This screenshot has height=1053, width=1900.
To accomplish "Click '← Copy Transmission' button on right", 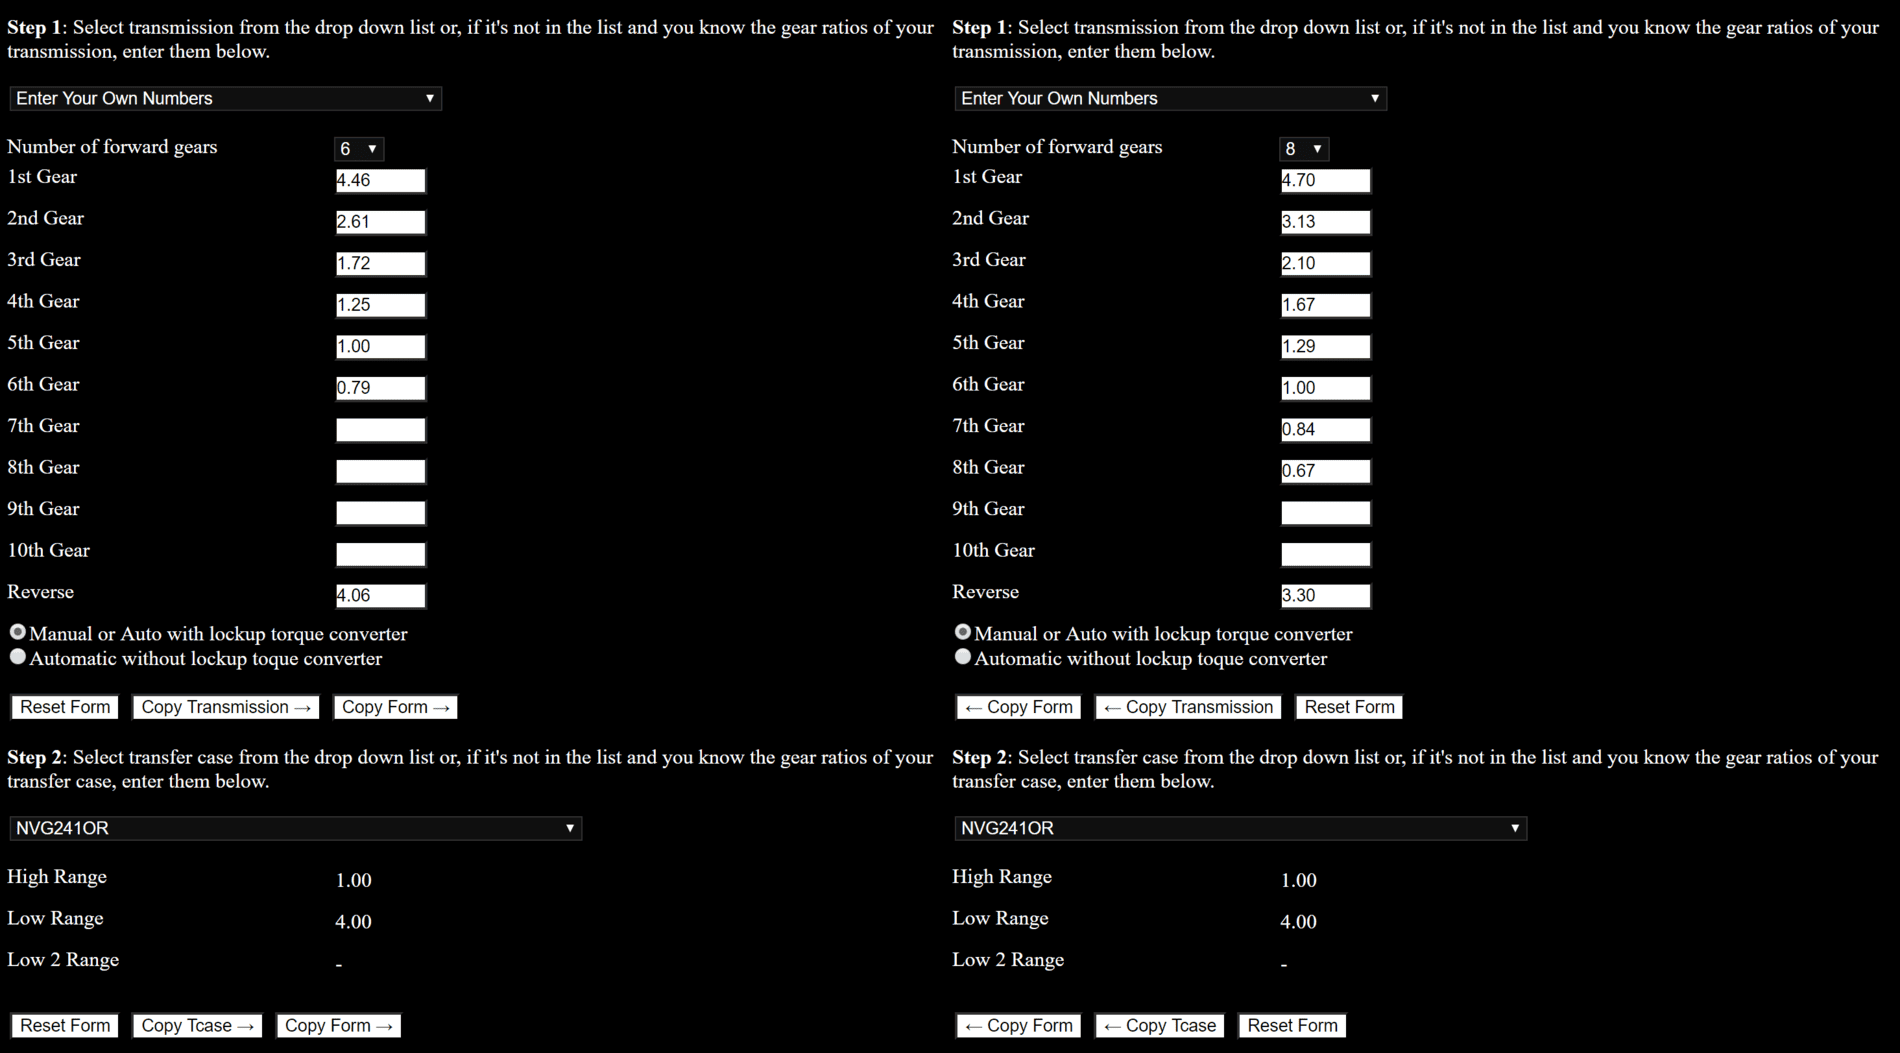I will (1188, 707).
